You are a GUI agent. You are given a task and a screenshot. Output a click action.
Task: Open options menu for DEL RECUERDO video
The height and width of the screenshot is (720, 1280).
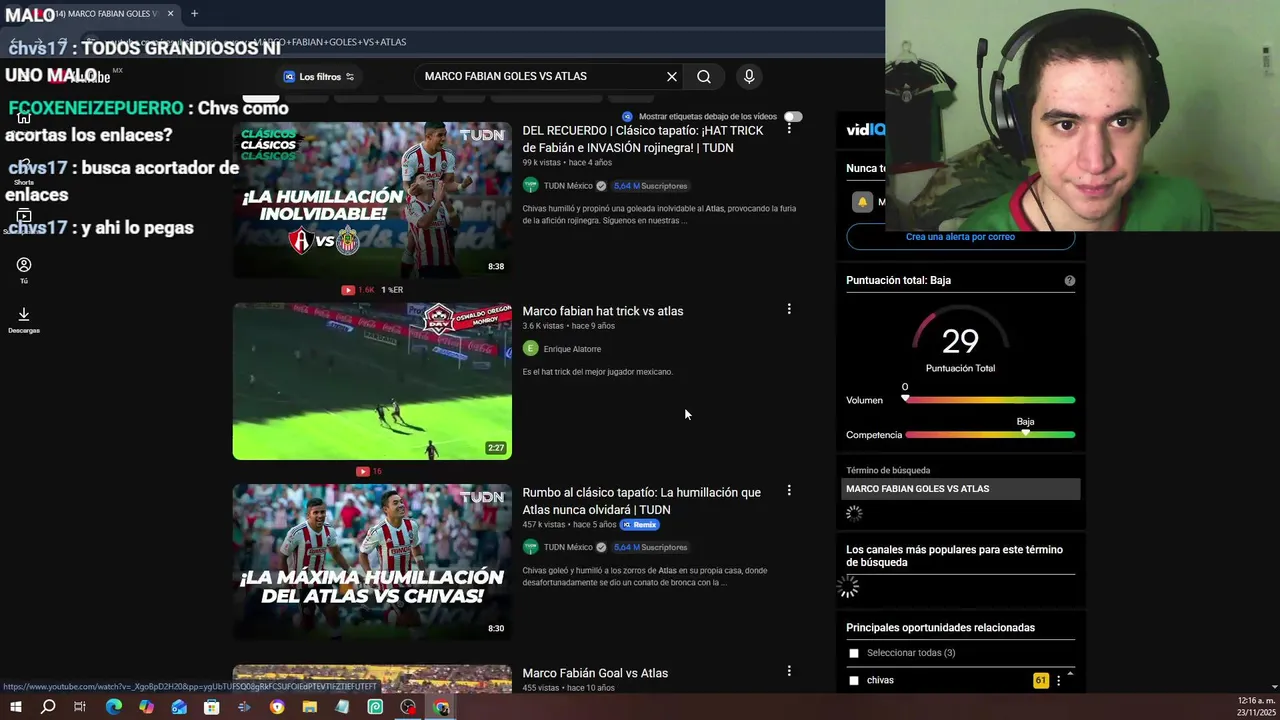pos(789,128)
